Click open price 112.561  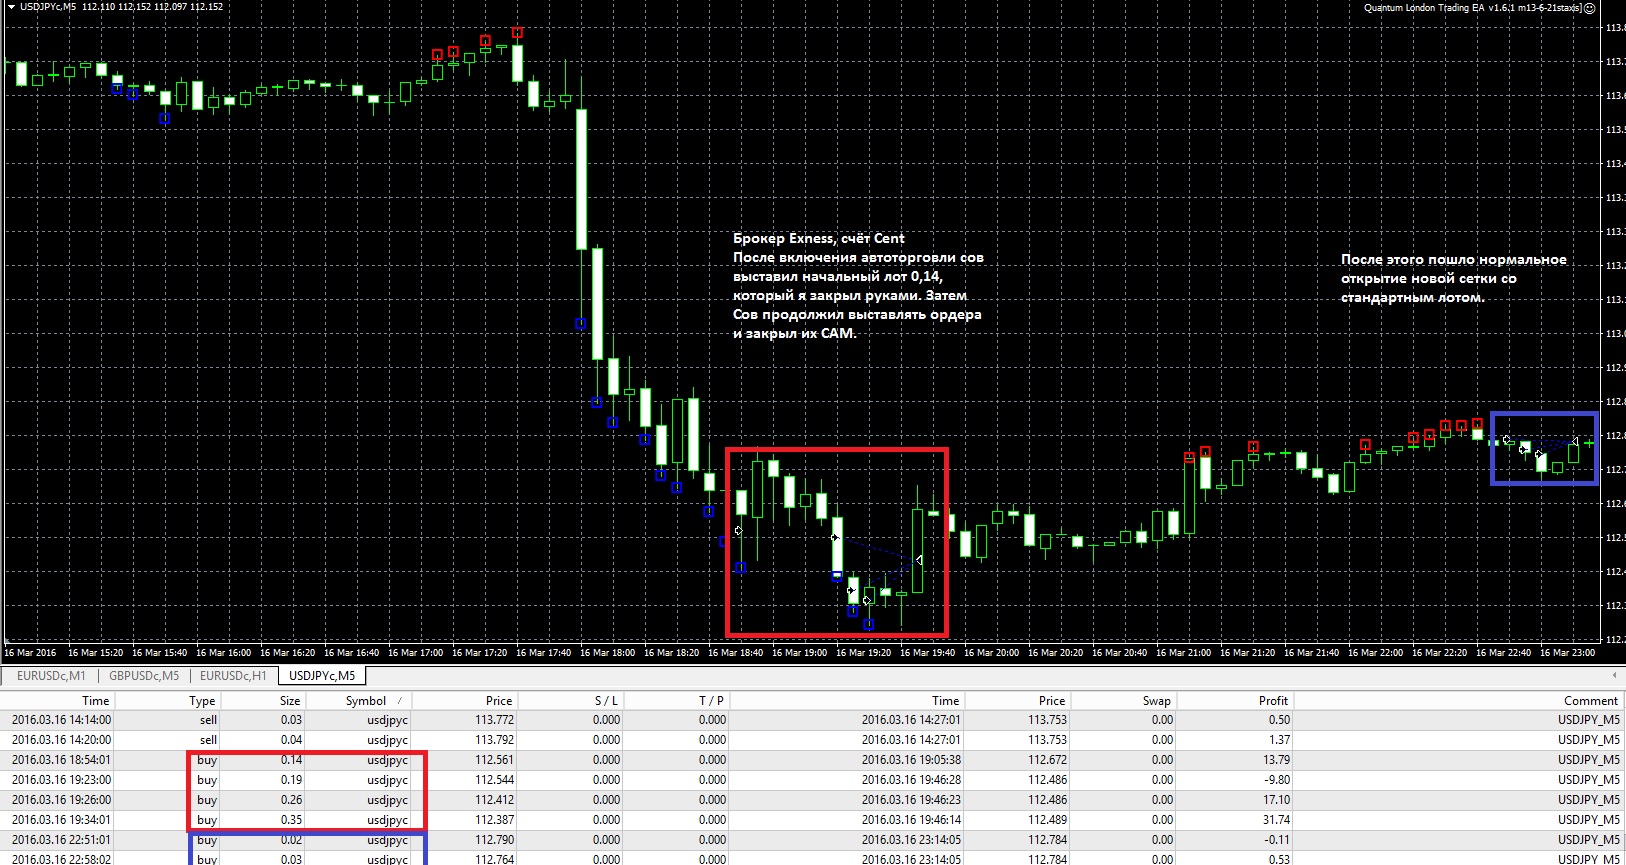pyautogui.click(x=494, y=760)
